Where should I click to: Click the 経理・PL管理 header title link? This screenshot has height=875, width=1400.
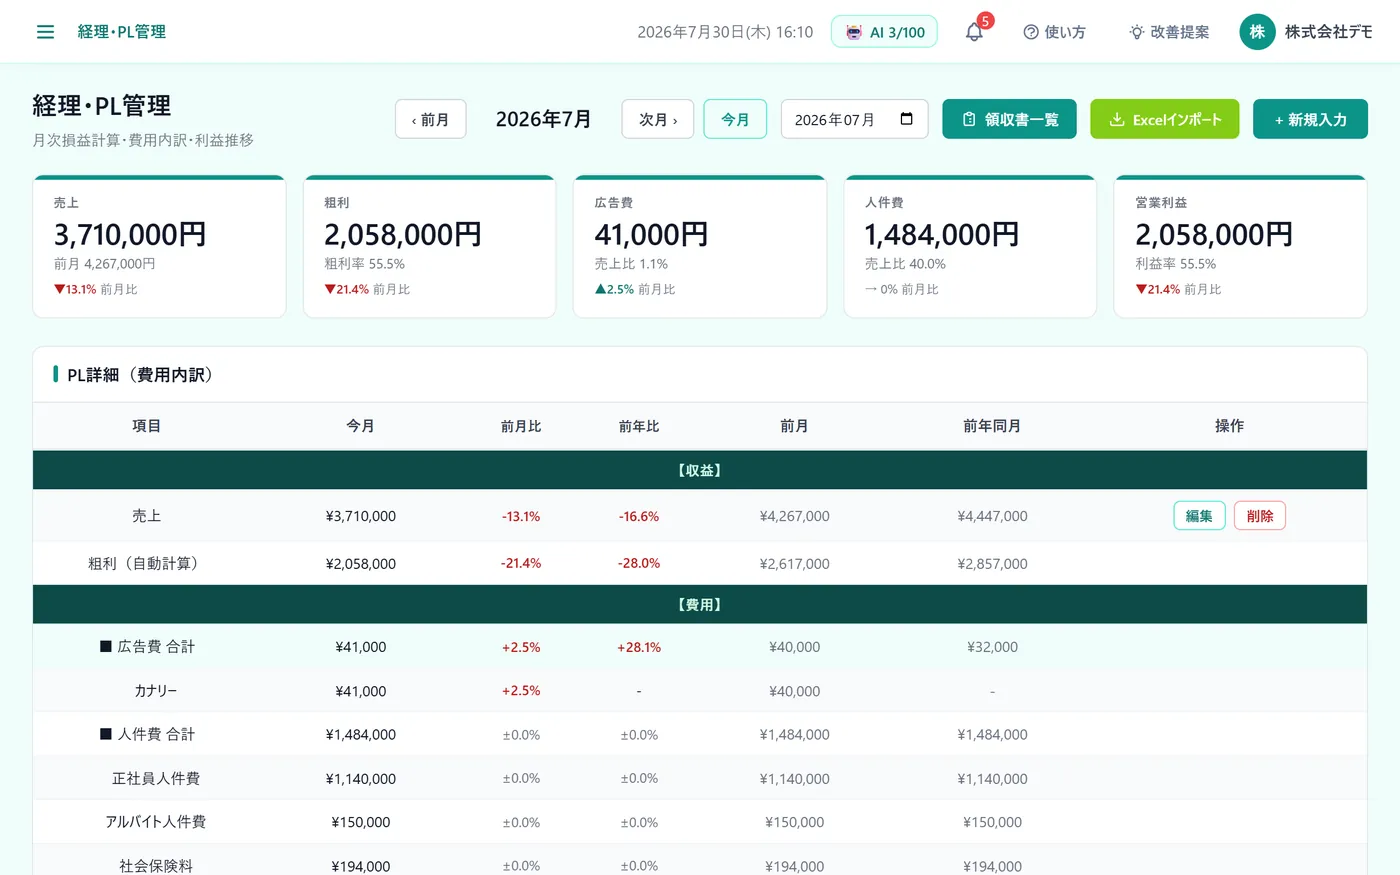coord(122,32)
